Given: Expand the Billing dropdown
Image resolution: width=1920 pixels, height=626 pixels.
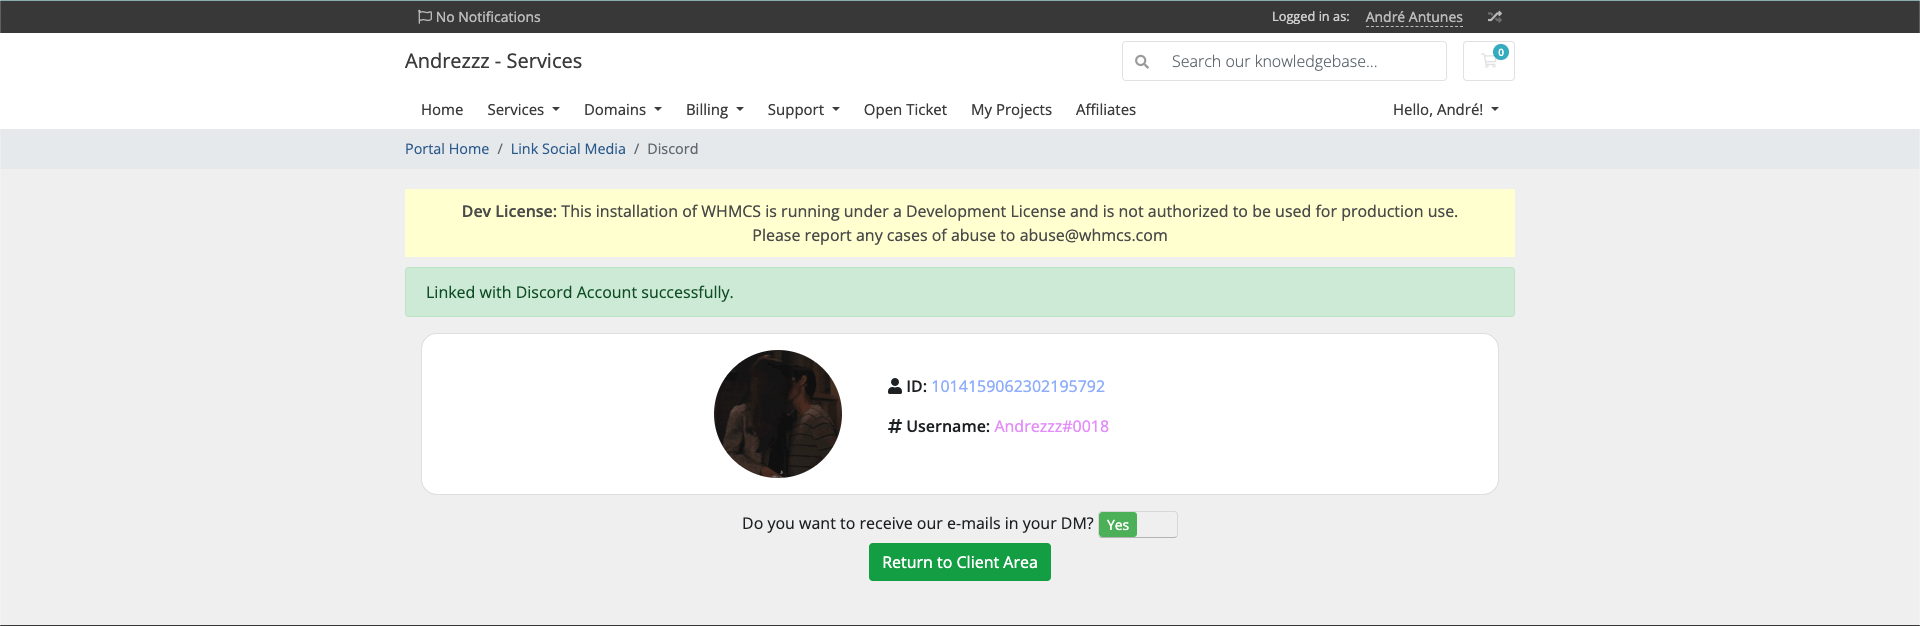Looking at the screenshot, I should click(x=715, y=110).
